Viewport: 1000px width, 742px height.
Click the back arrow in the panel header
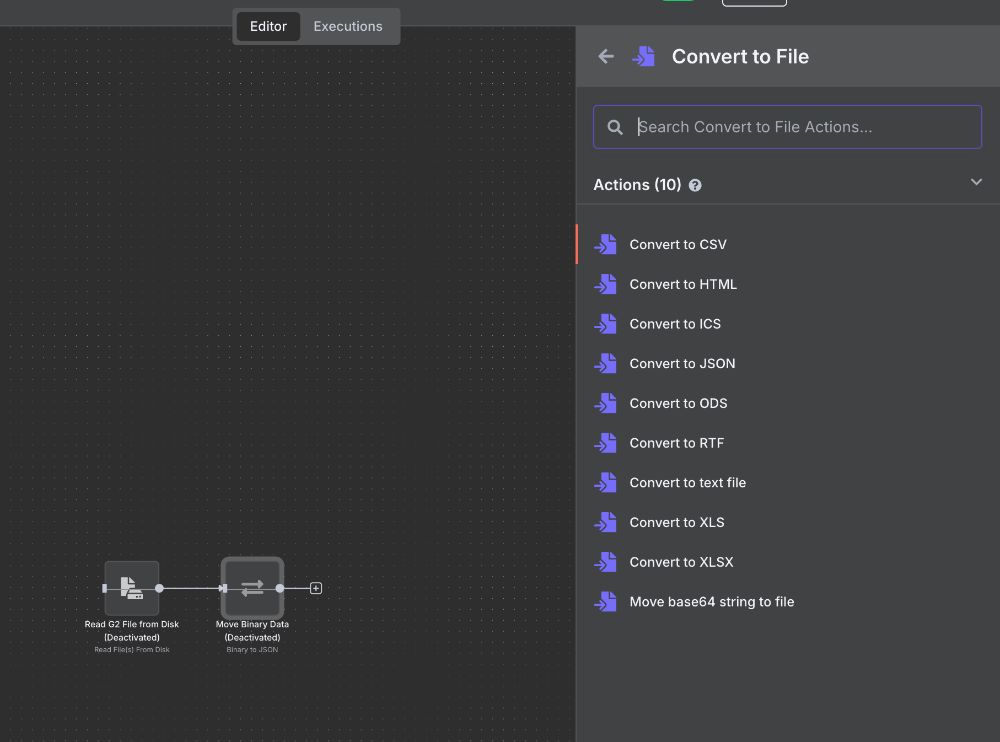606,56
